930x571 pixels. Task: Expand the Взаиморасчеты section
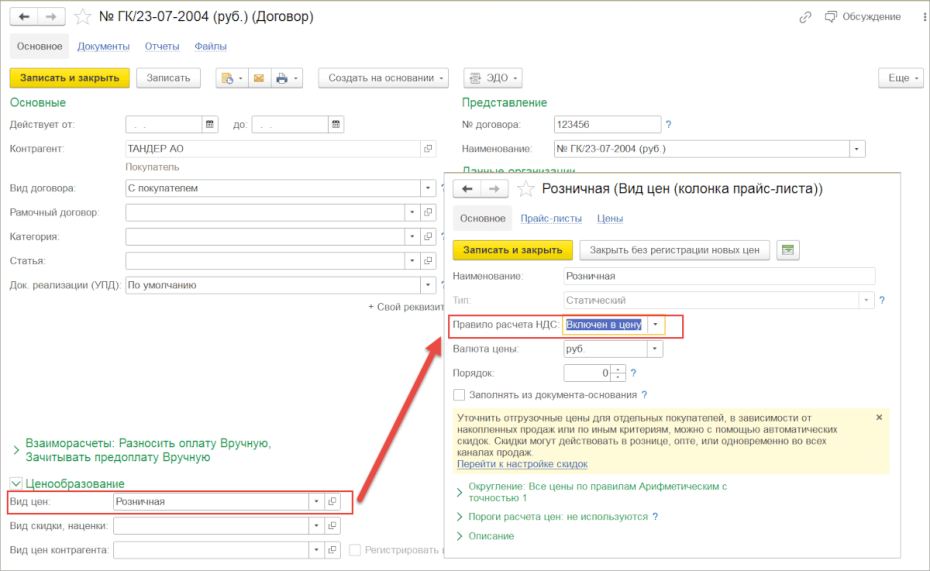click(x=16, y=451)
